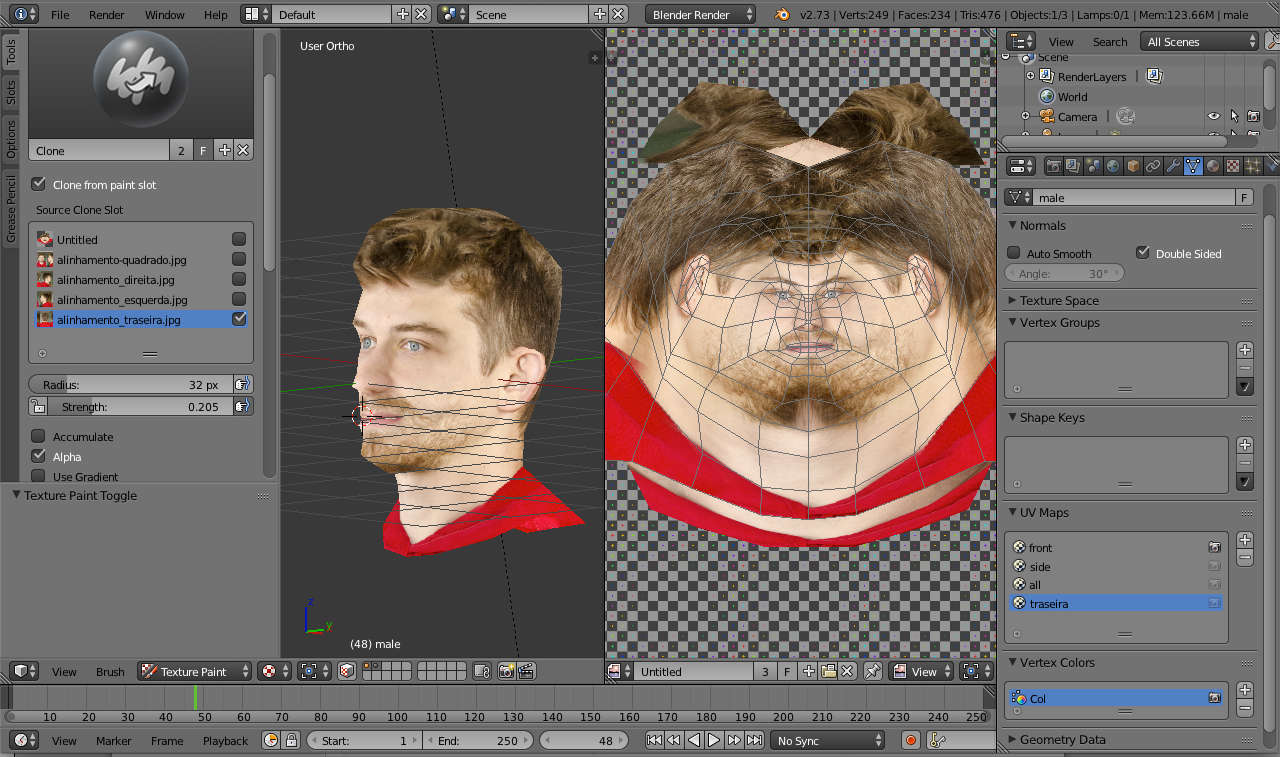Disable the Alpha checkbox

tap(38, 456)
